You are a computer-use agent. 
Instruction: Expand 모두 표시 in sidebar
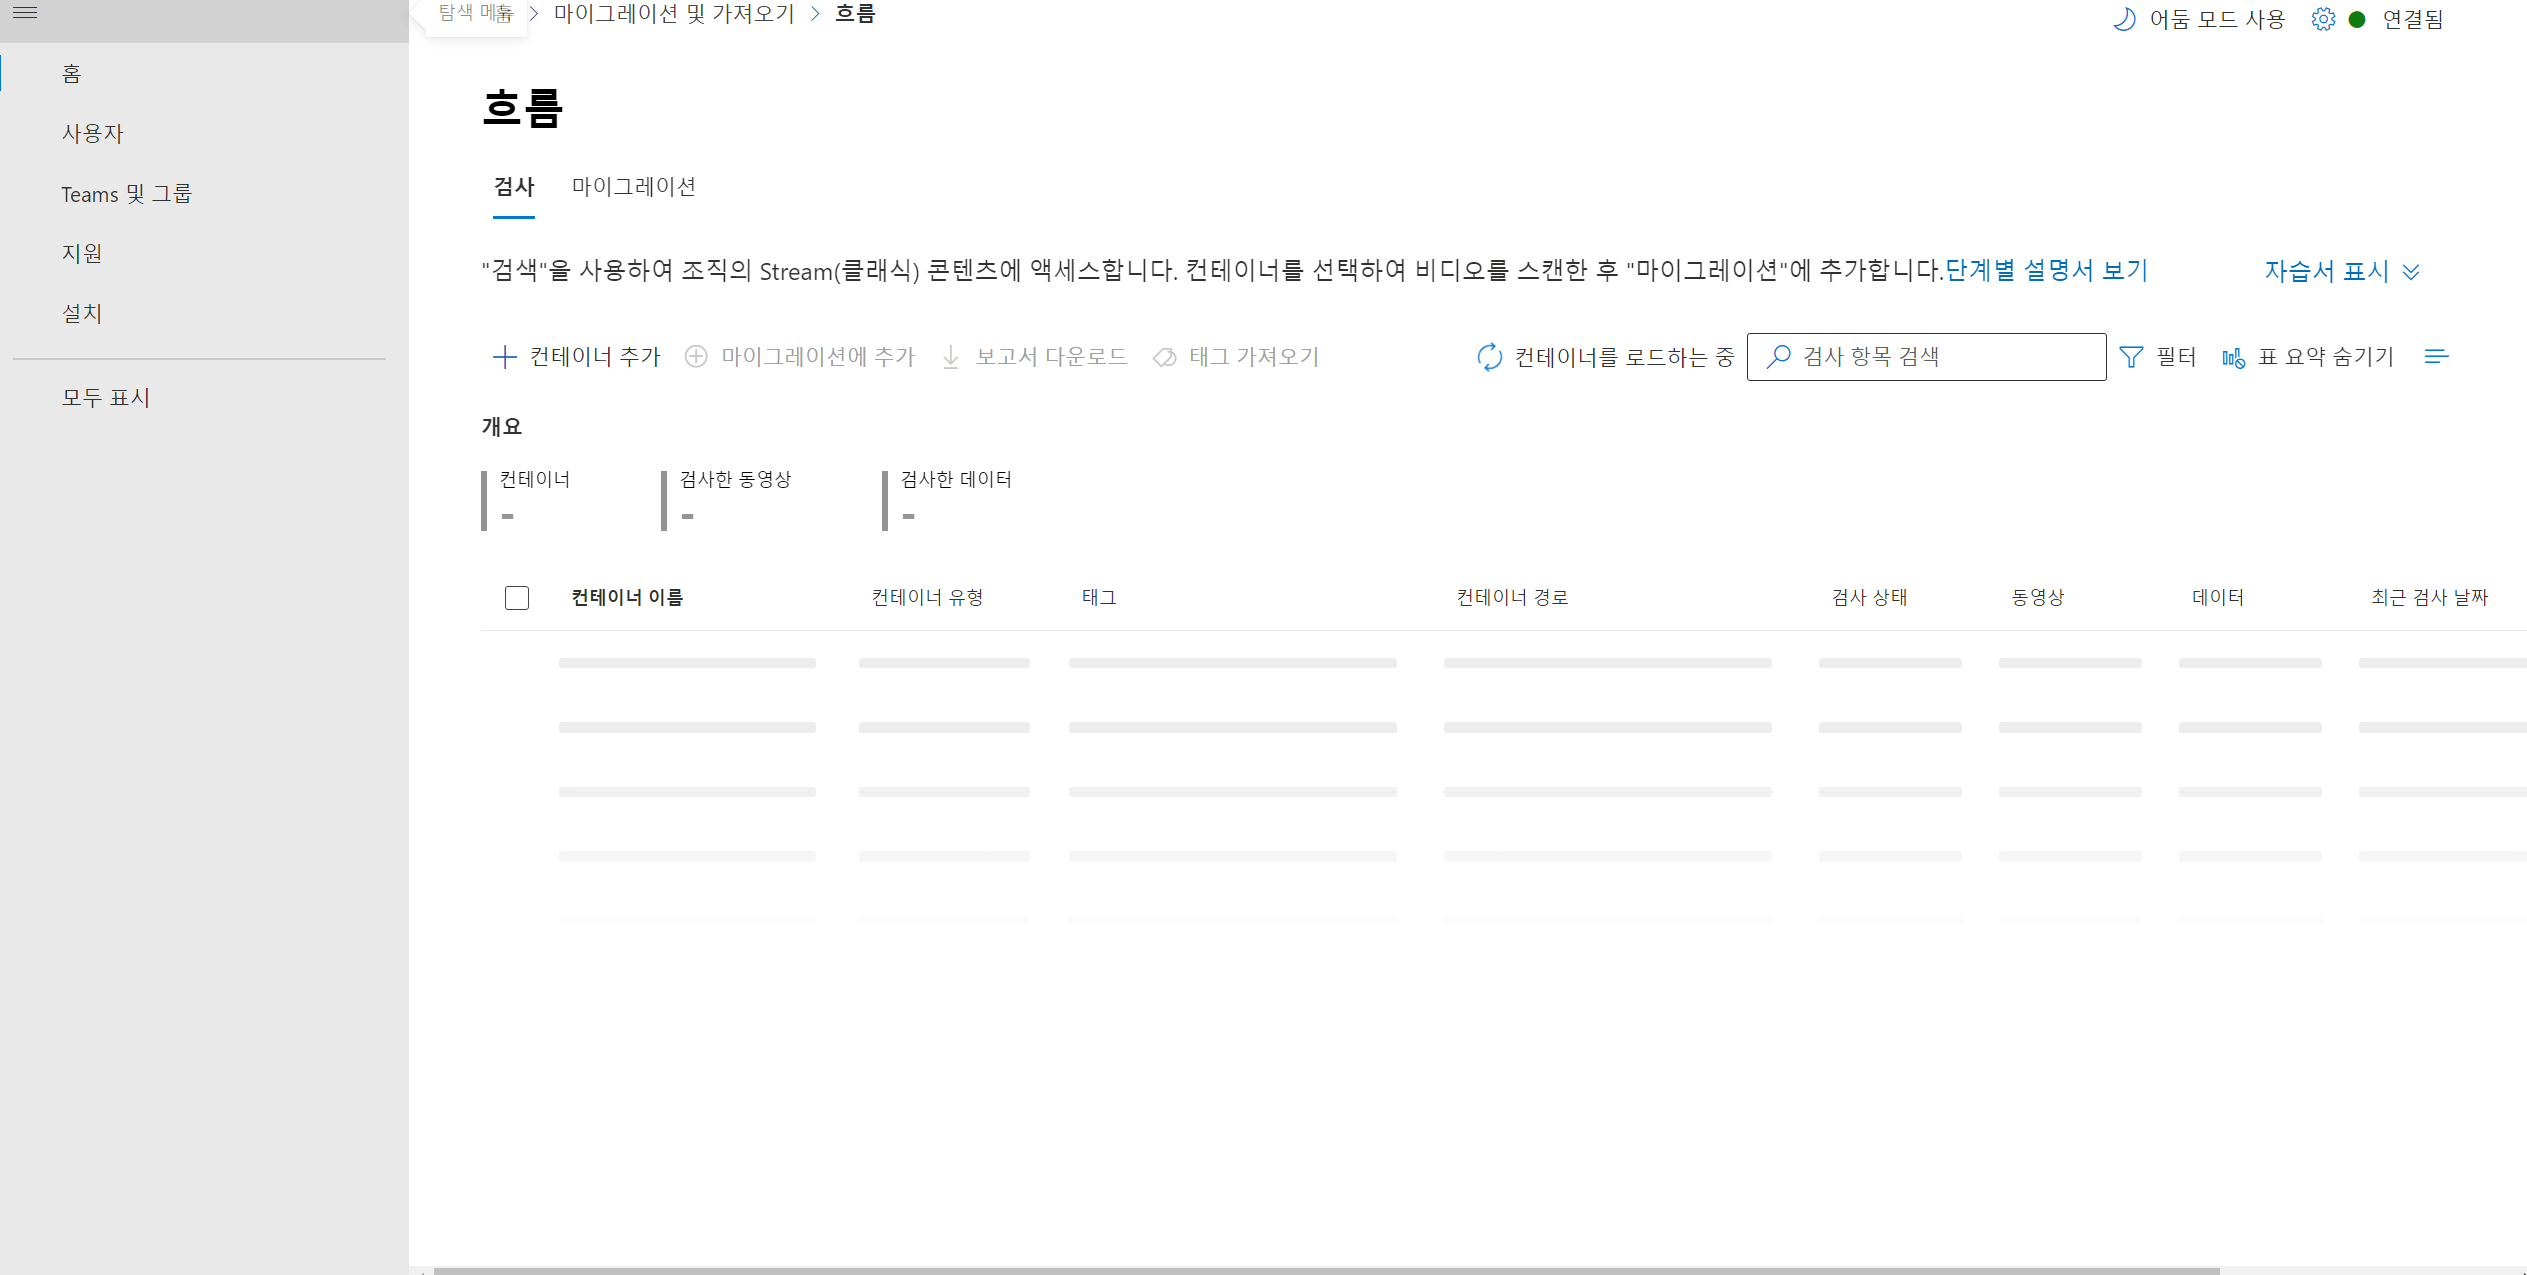(x=106, y=398)
